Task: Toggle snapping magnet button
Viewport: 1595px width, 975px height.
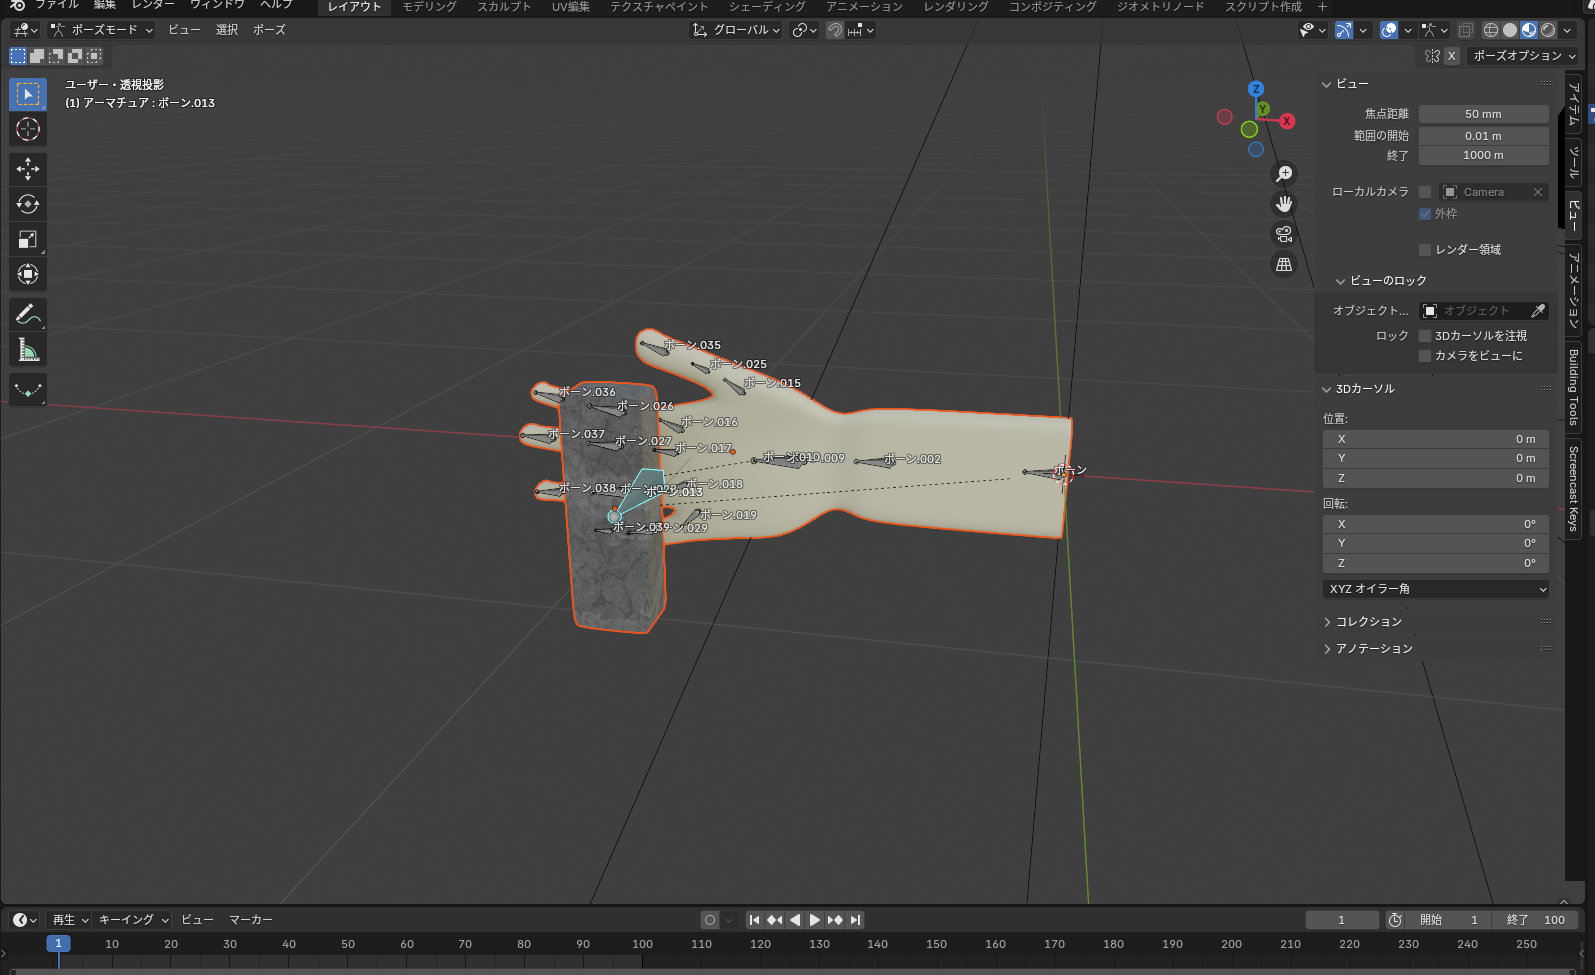Action: (835, 30)
